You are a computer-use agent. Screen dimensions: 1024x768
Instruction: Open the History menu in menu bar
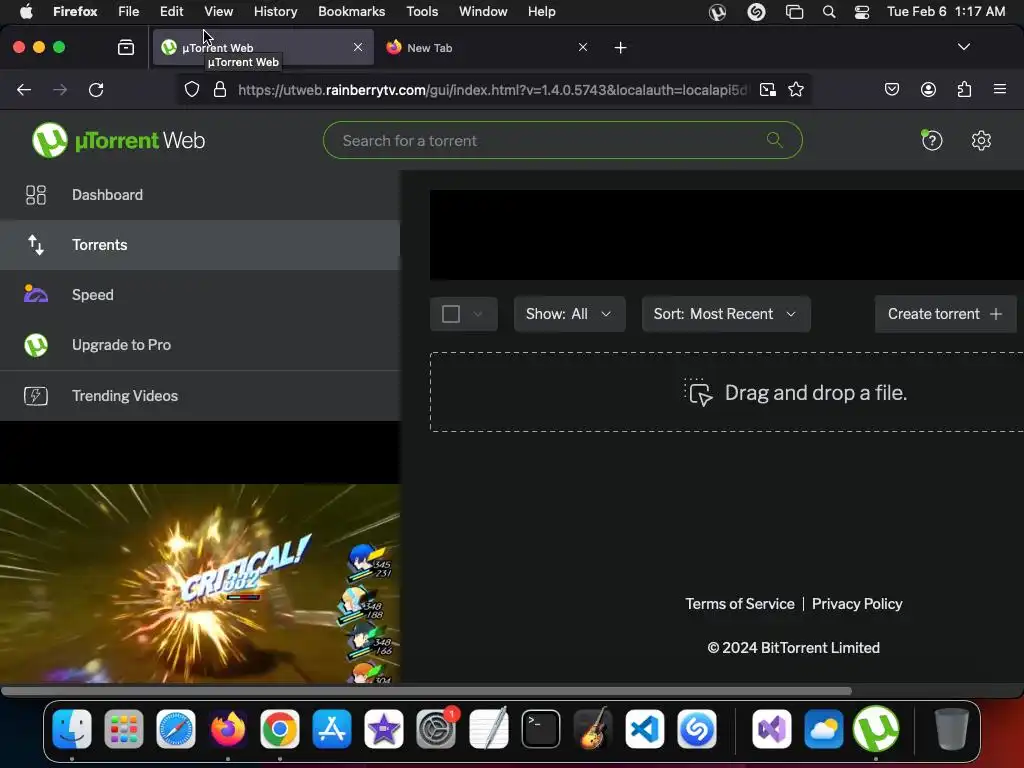(x=276, y=12)
